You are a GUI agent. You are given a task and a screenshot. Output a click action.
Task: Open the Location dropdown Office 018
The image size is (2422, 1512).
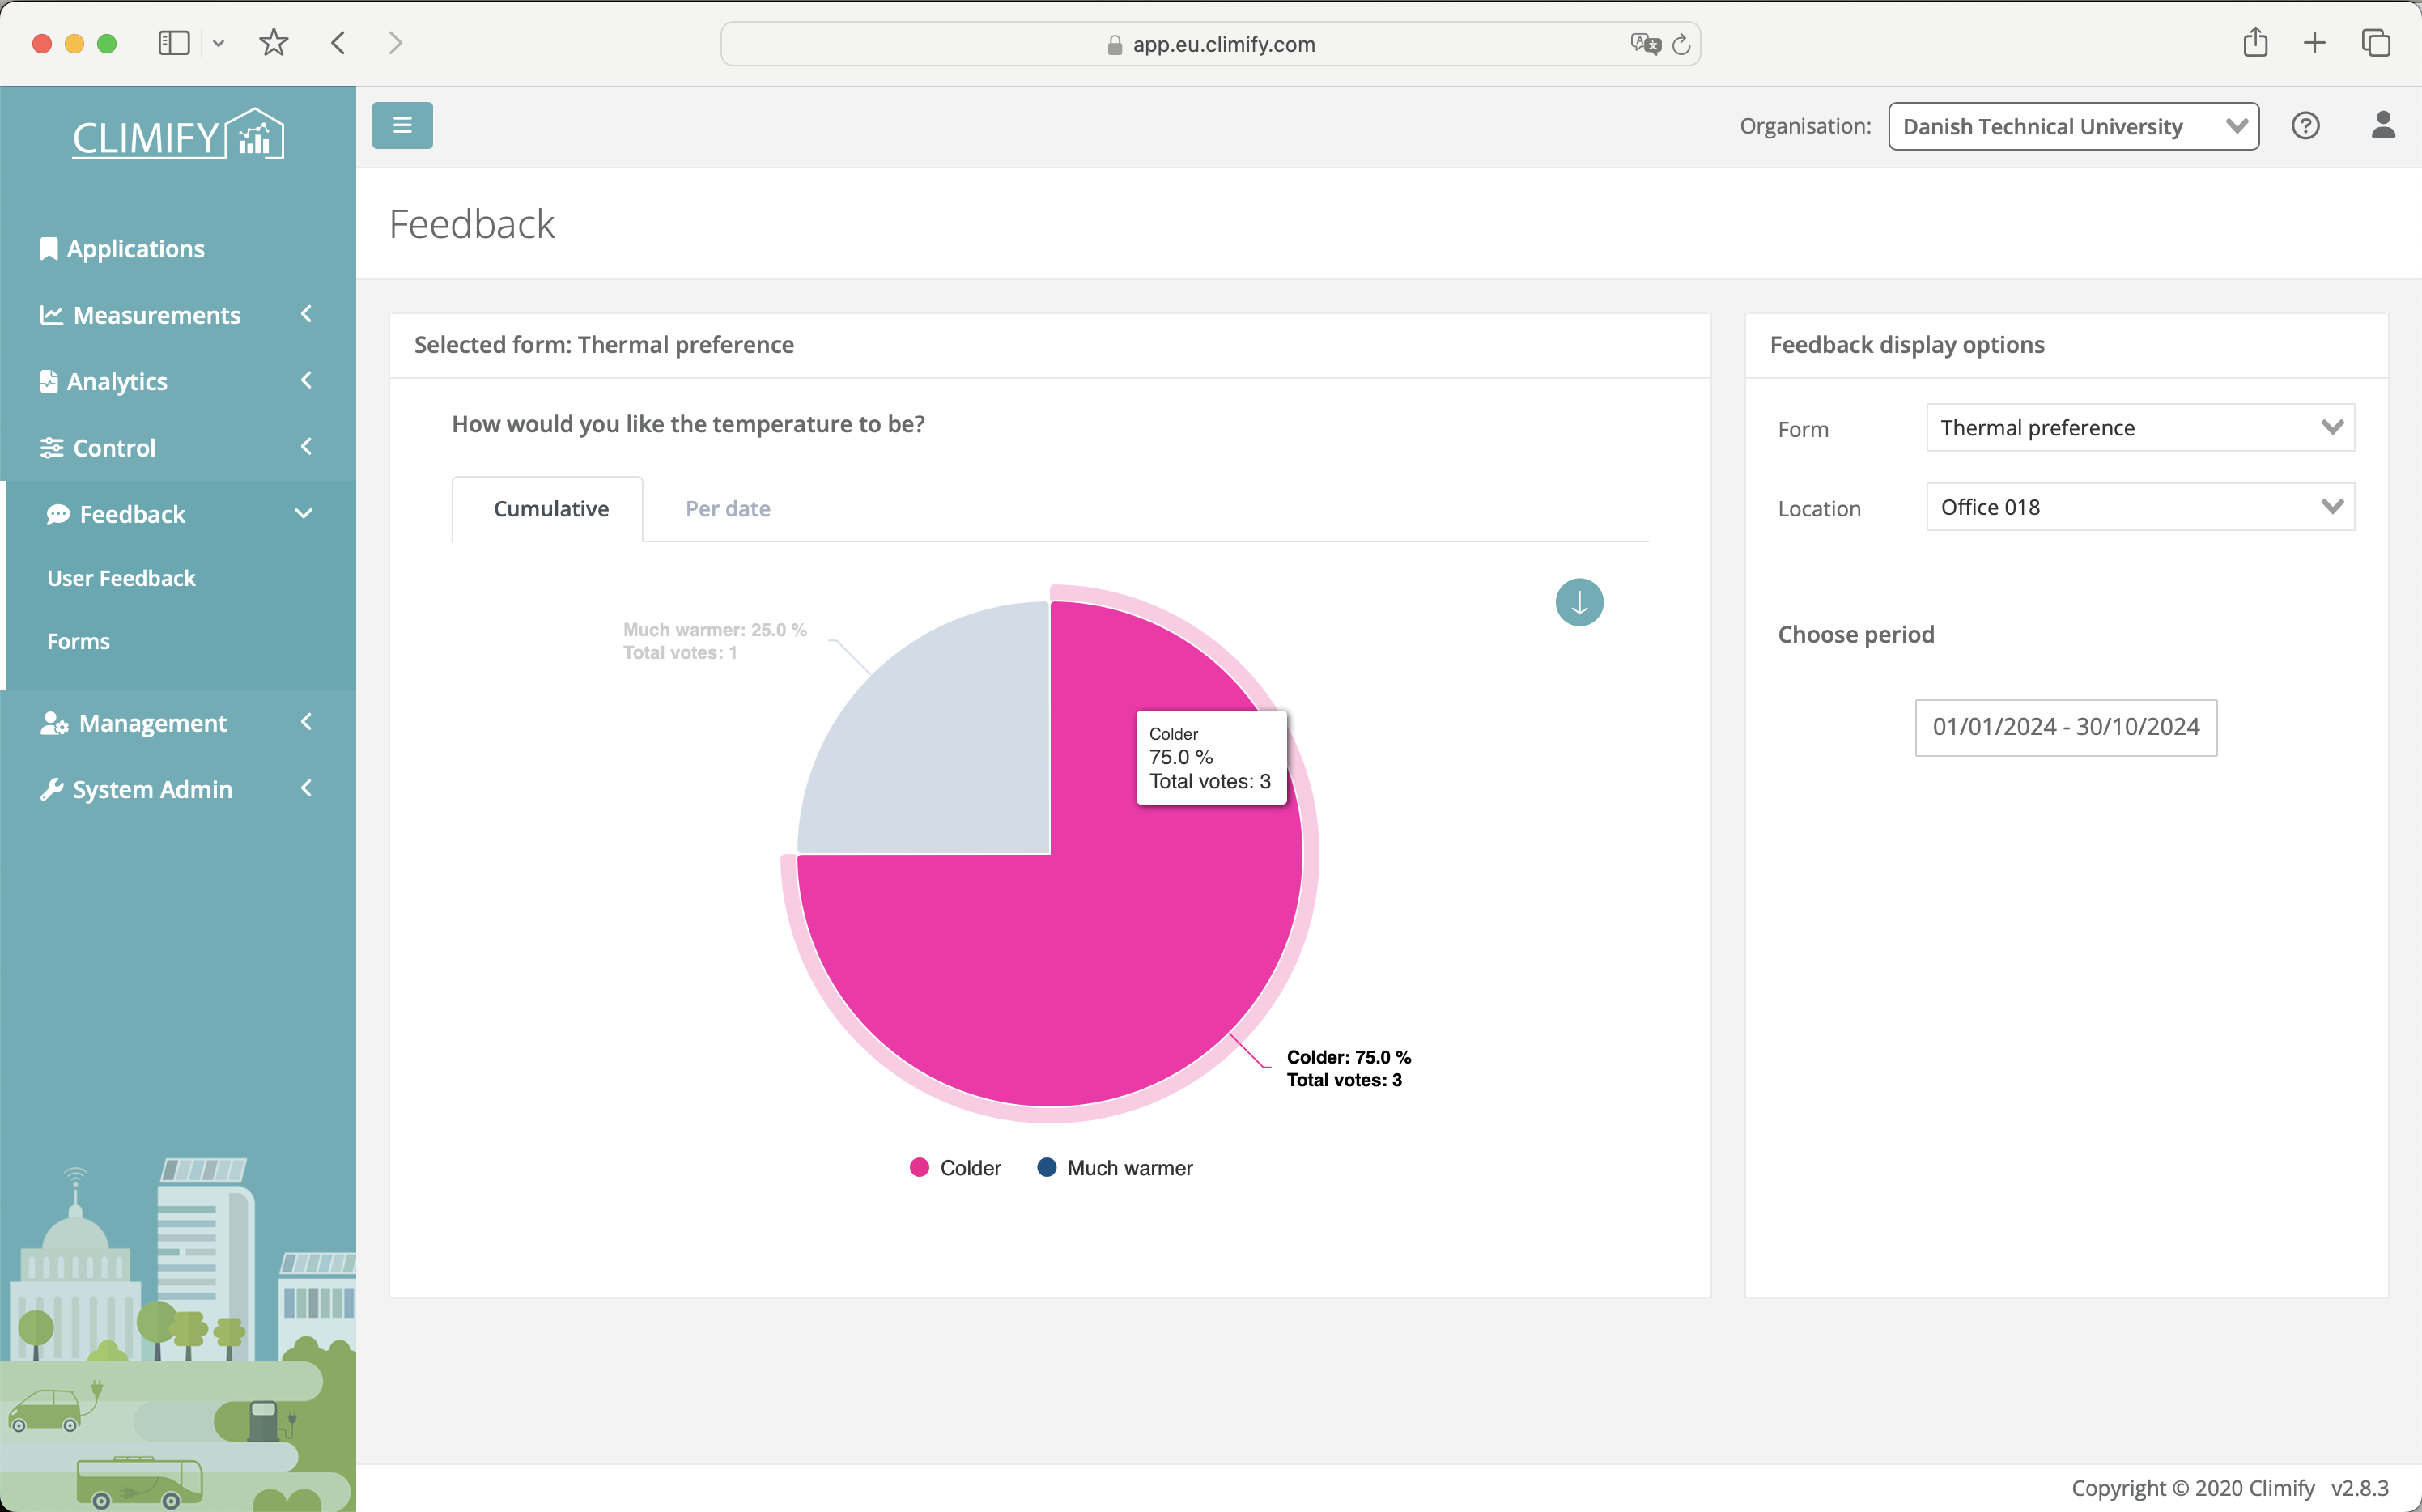point(2140,507)
